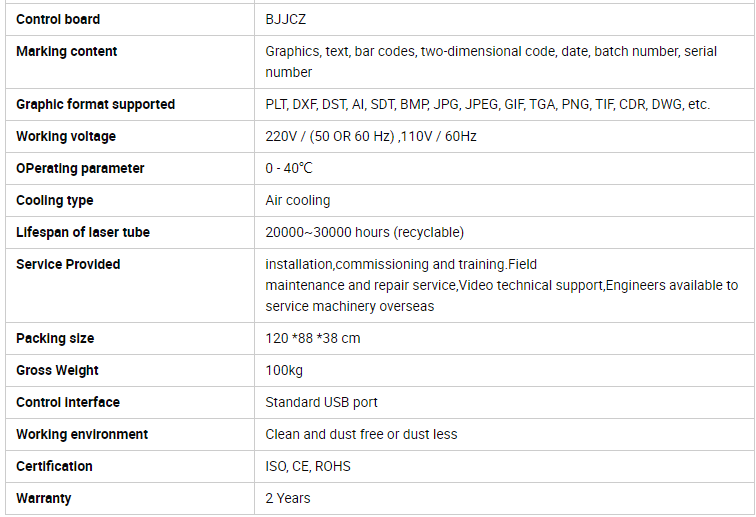Click the "Control board" row label
756x517 pixels.
pos(58,19)
